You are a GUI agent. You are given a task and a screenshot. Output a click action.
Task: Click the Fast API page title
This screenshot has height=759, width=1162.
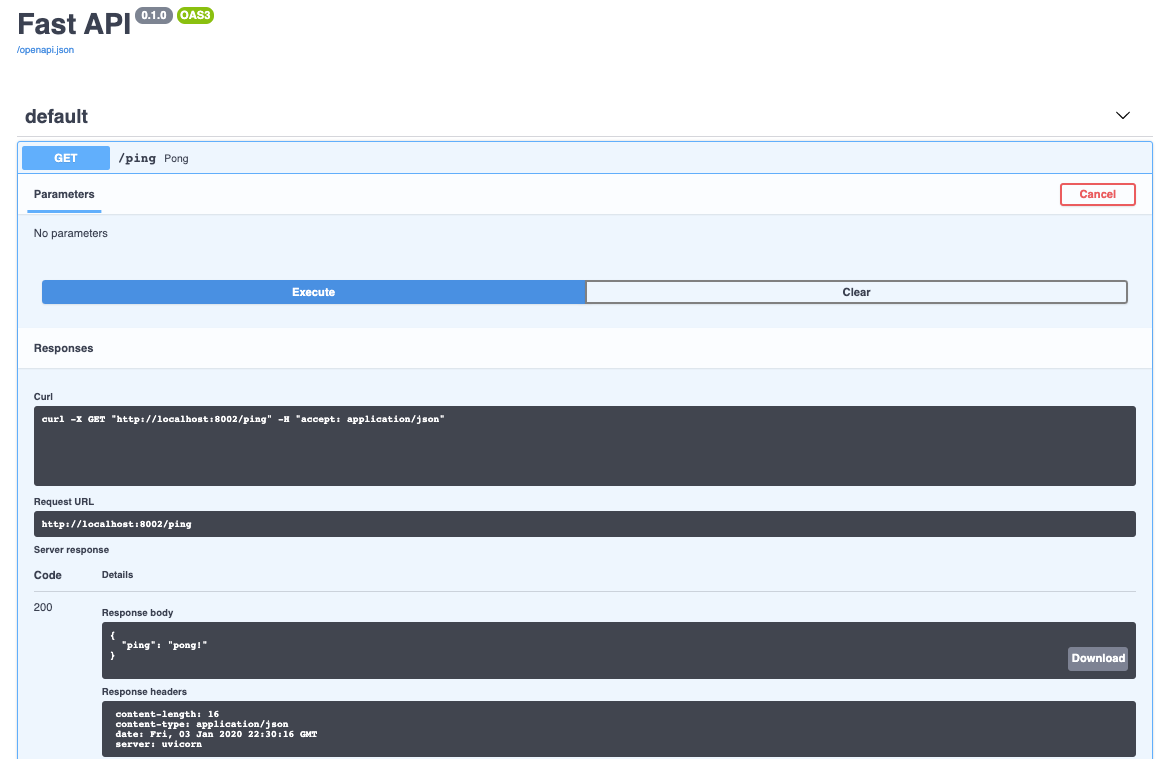[72, 24]
